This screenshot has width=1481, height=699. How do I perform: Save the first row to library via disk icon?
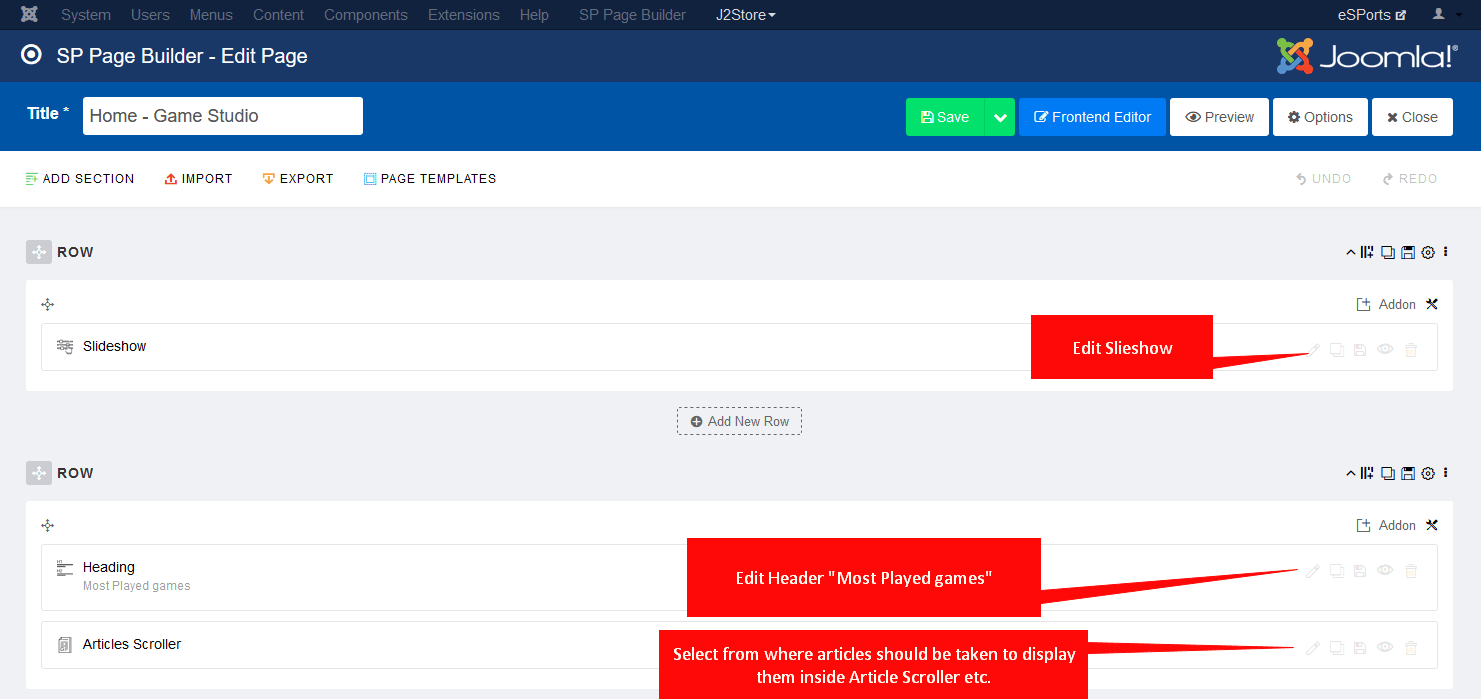[x=1408, y=253]
